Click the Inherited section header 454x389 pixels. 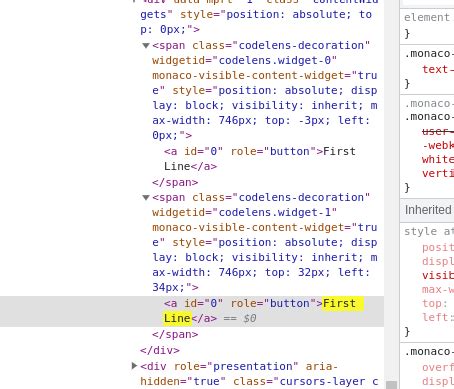427,210
